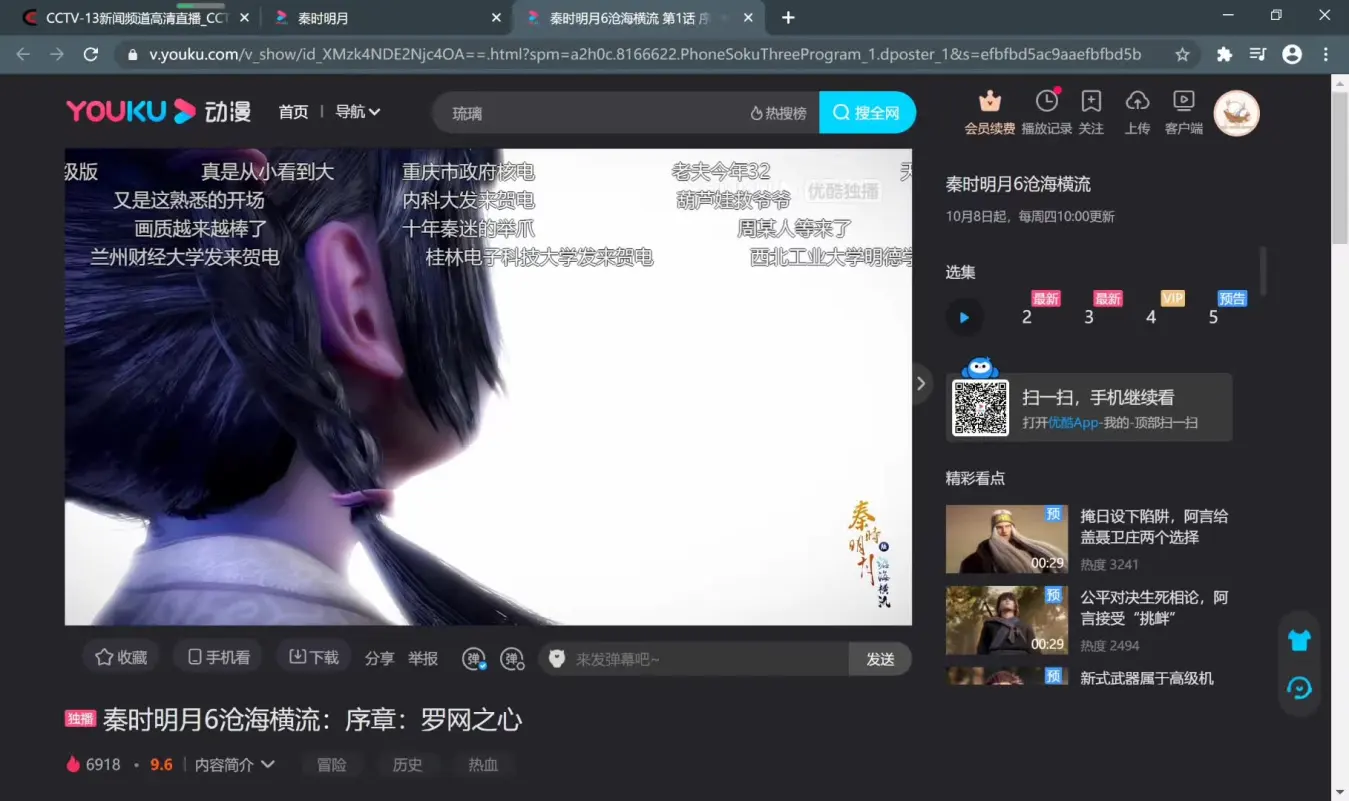The height and width of the screenshot is (801, 1349).
Task: Select episode 2
Action: pyautogui.click(x=1027, y=317)
